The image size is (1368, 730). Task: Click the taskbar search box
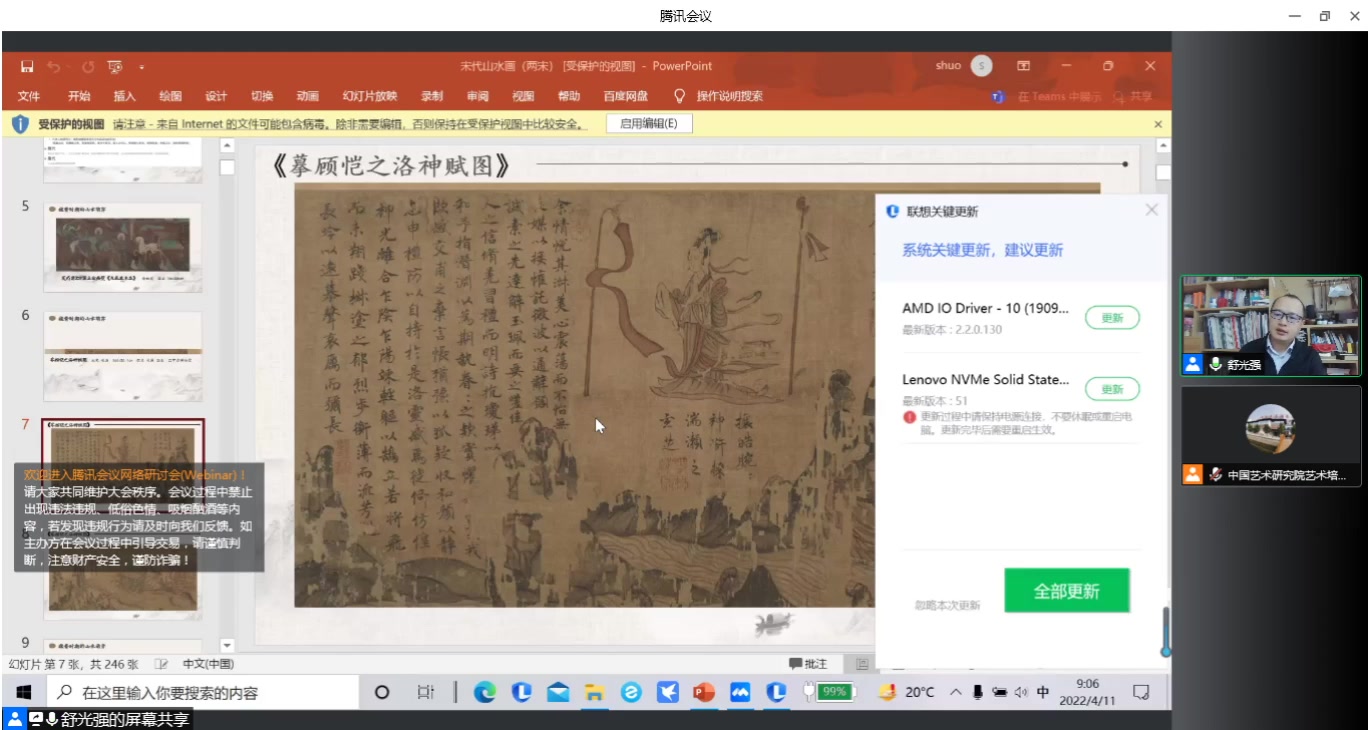(203, 692)
